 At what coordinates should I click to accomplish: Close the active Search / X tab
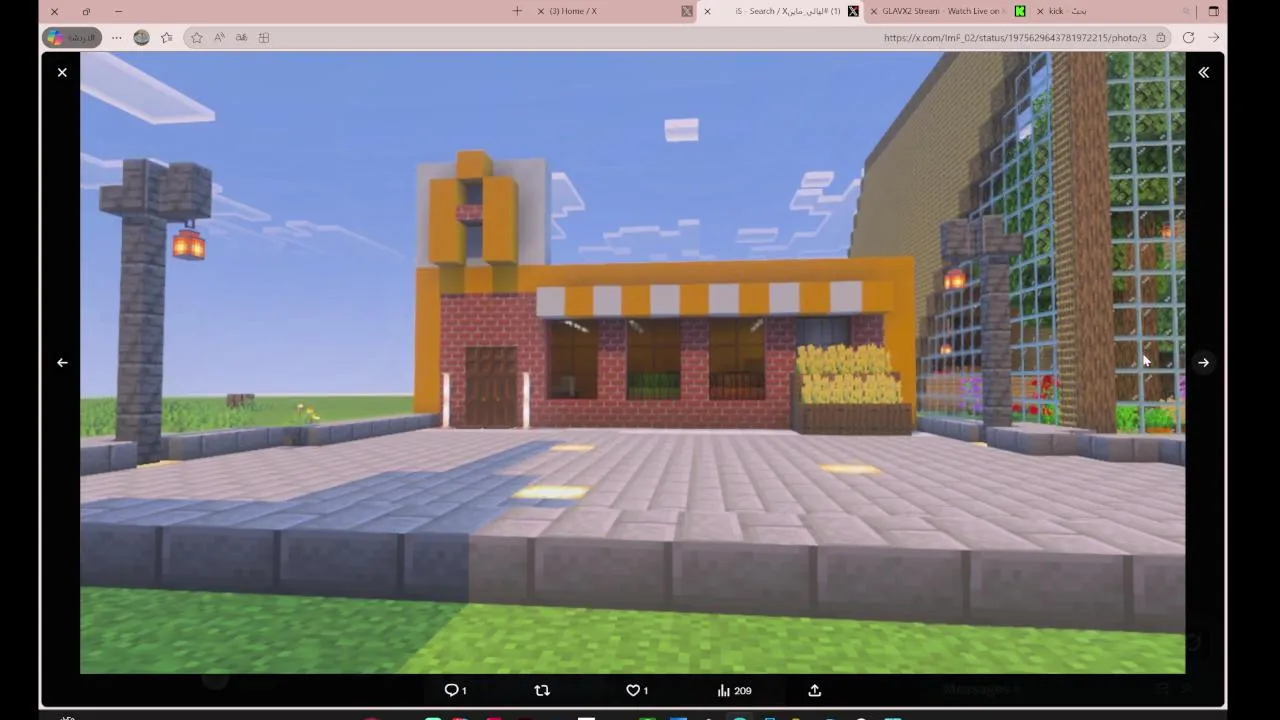pos(707,11)
